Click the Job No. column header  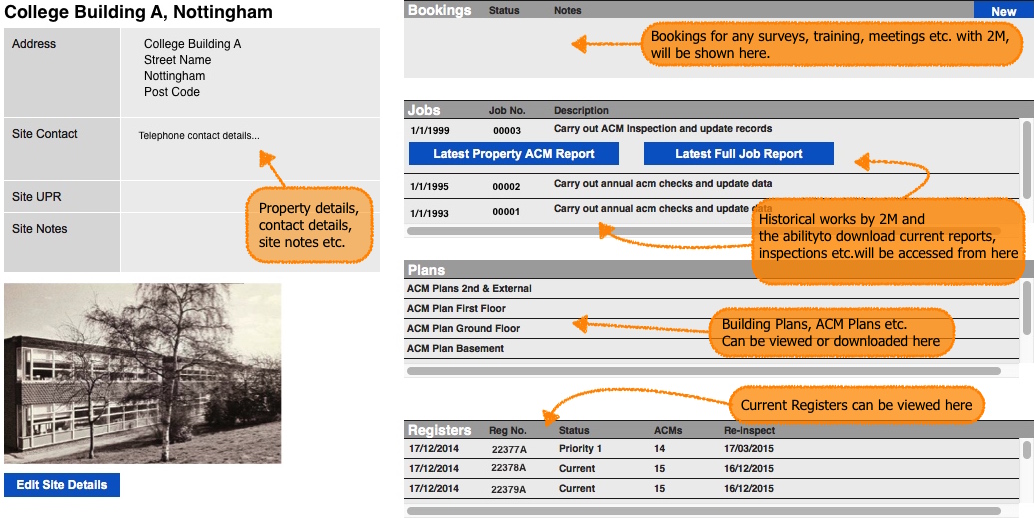[x=507, y=110]
